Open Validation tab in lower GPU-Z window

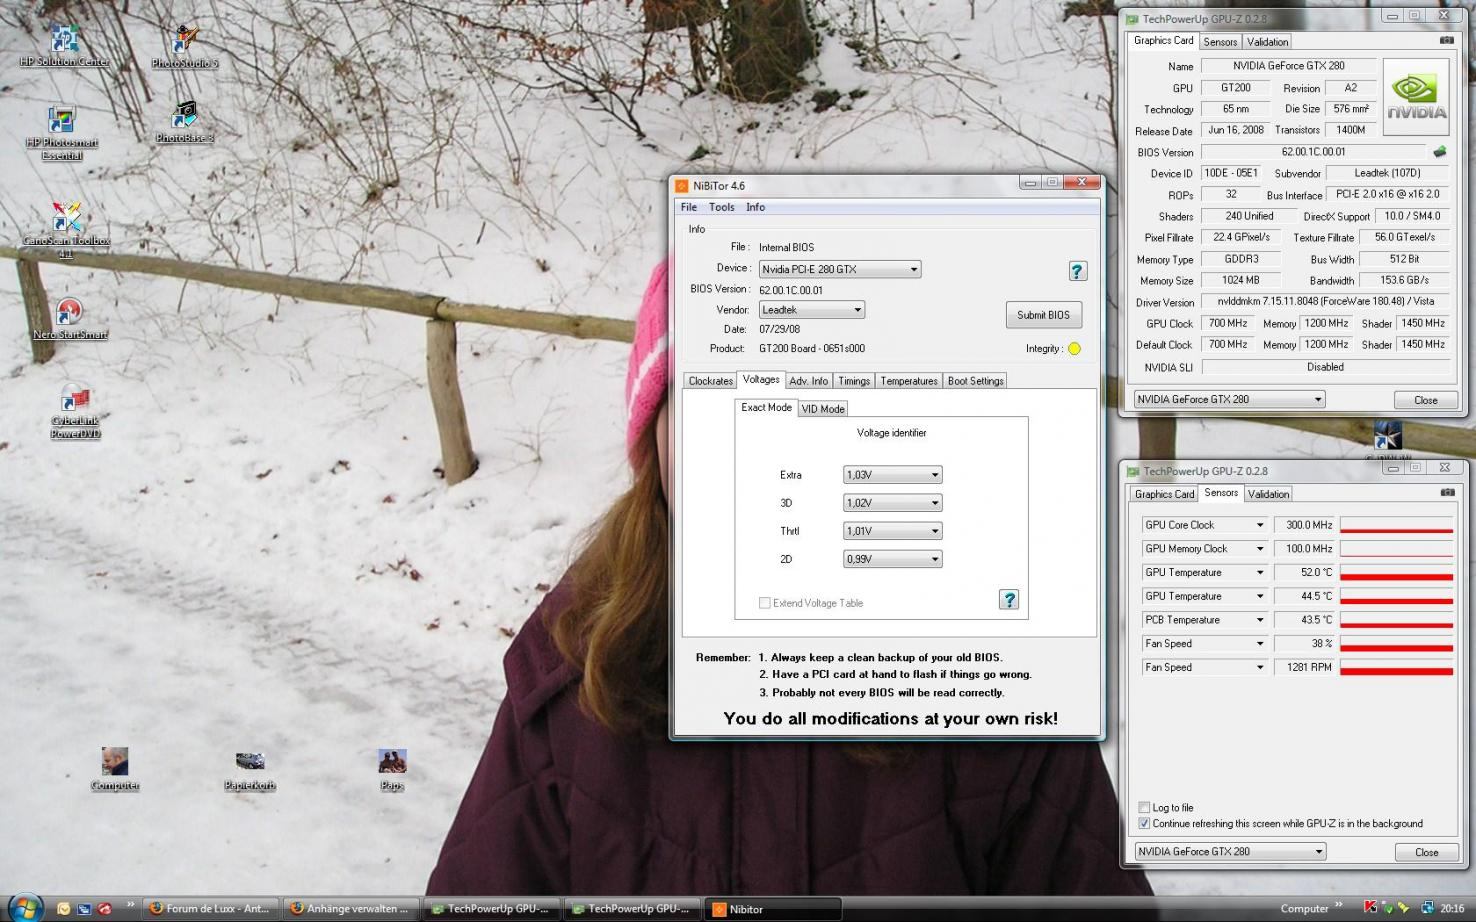click(1268, 494)
